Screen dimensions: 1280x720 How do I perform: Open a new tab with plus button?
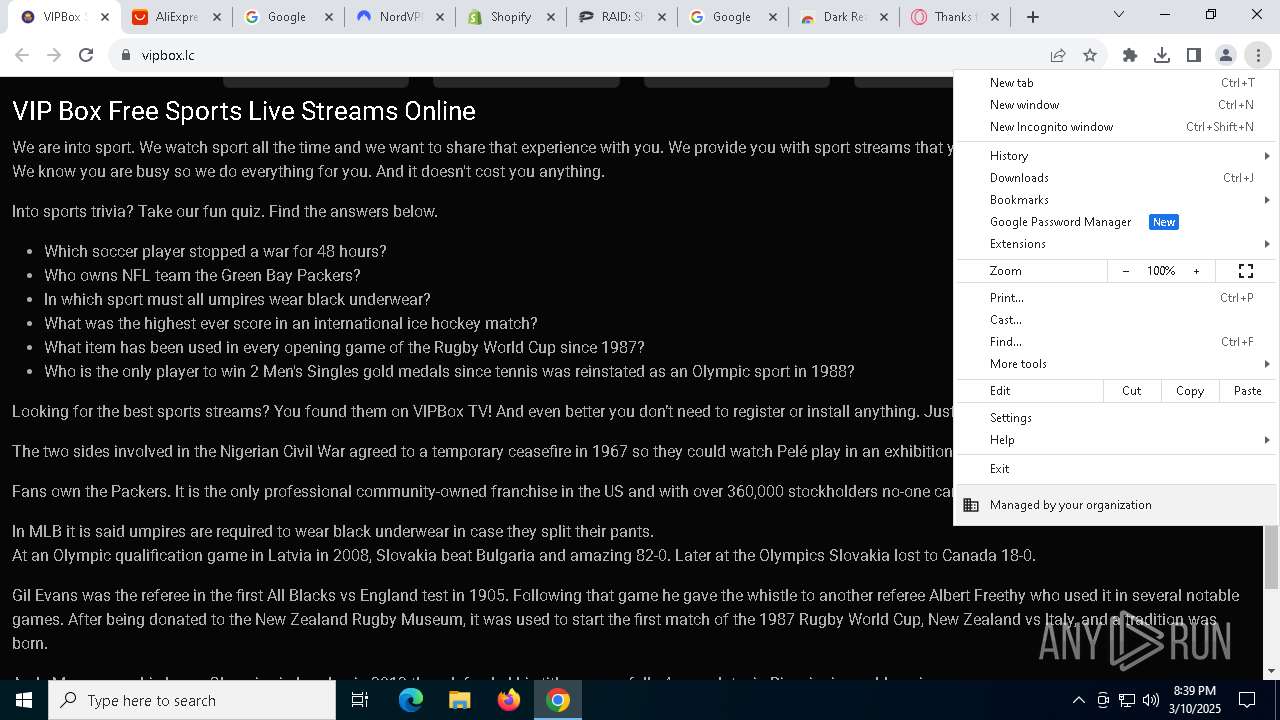click(x=1033, y=16)
